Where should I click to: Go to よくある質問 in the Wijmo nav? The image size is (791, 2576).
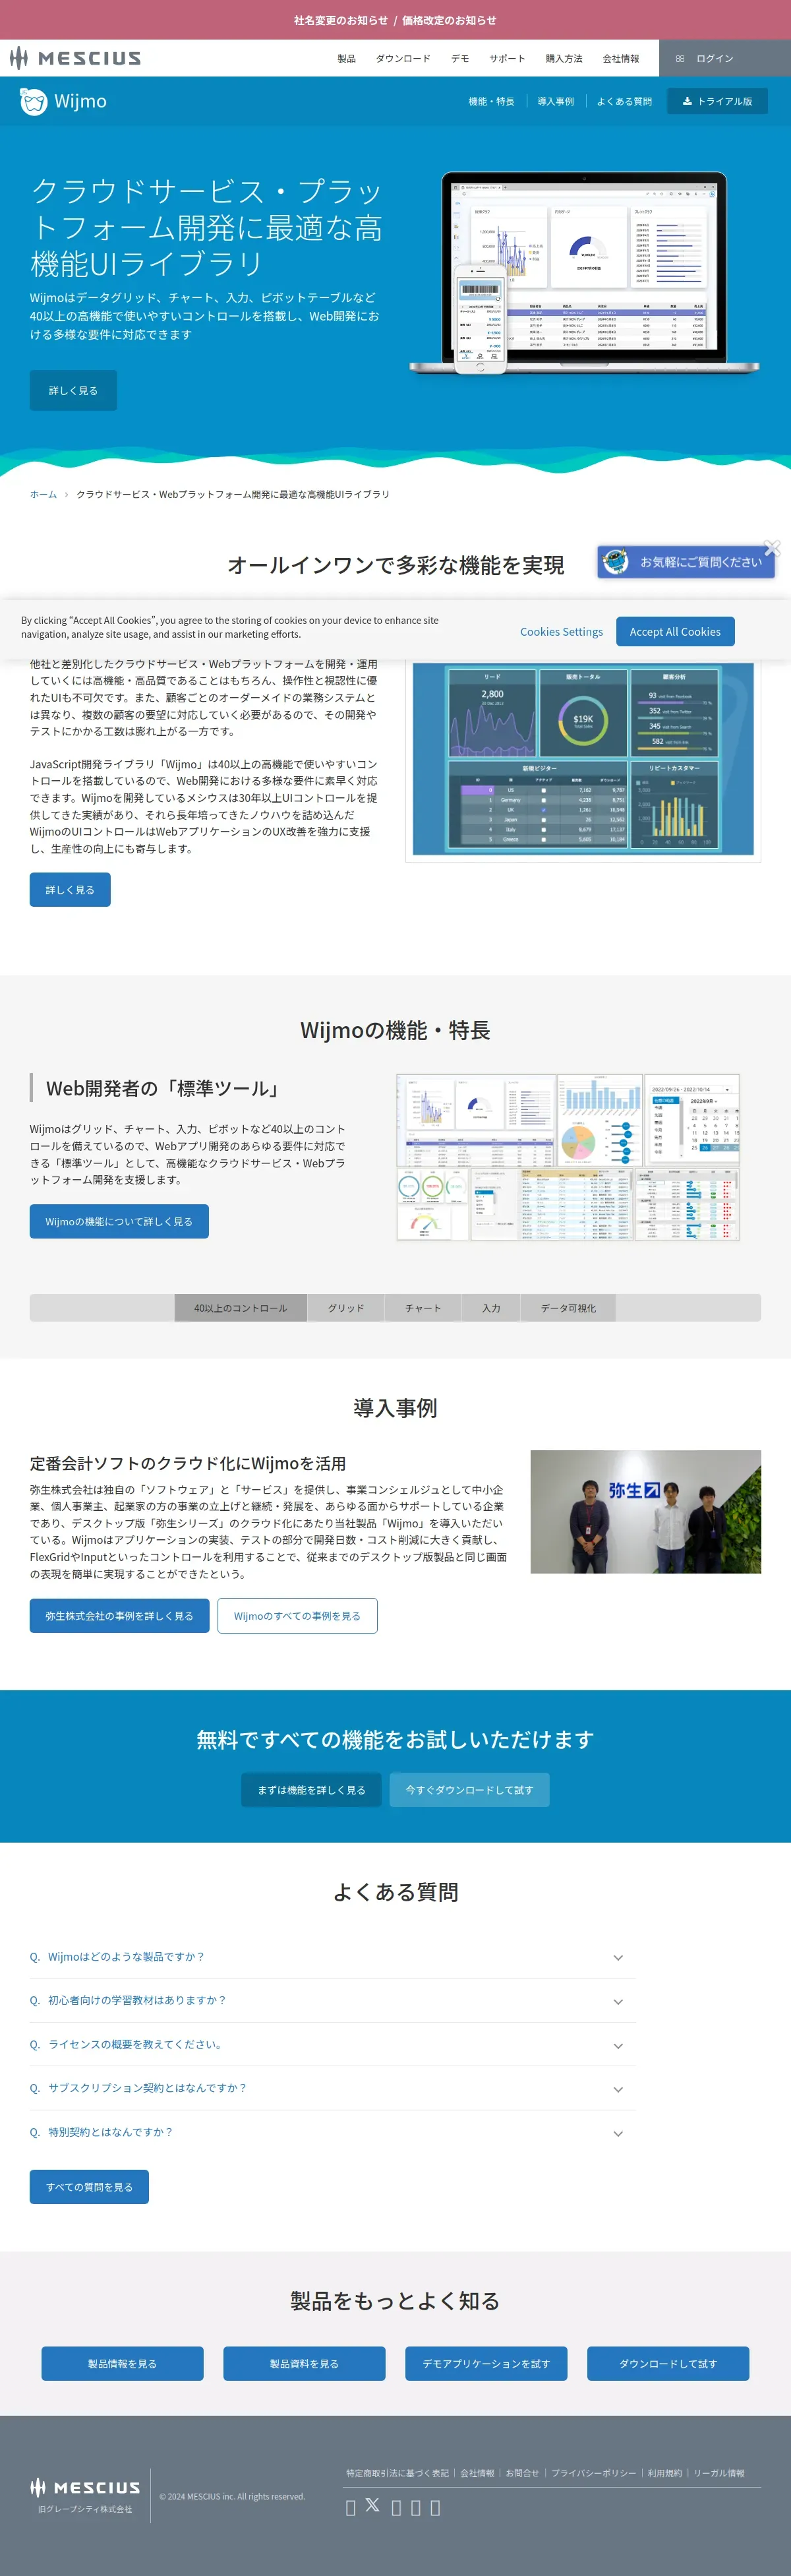click(x=624, y=101)
